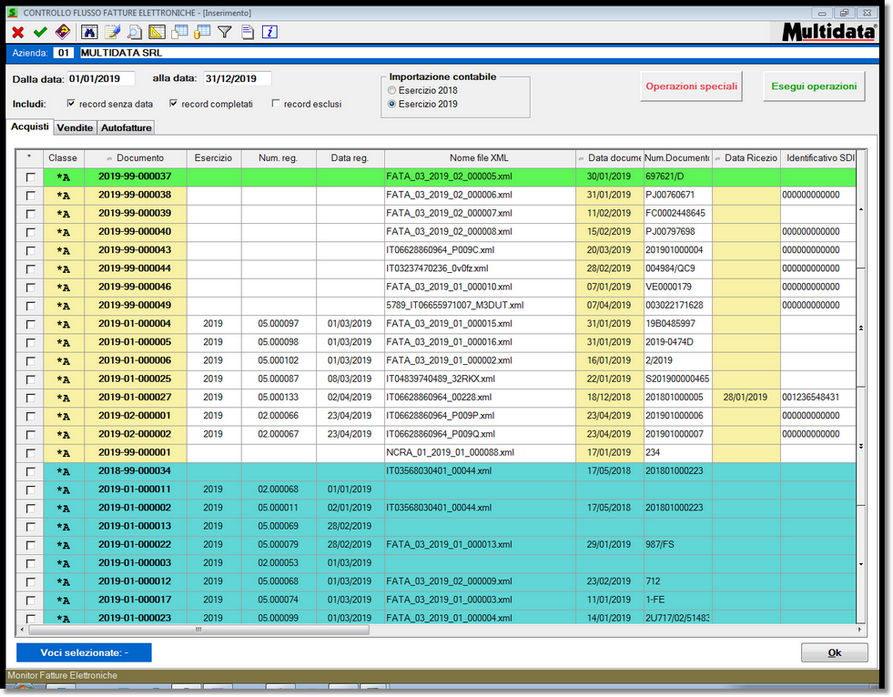This screenshot has width=893, height=697.
Task: Click the 'alla data' date field
Action: click(237, 79)
